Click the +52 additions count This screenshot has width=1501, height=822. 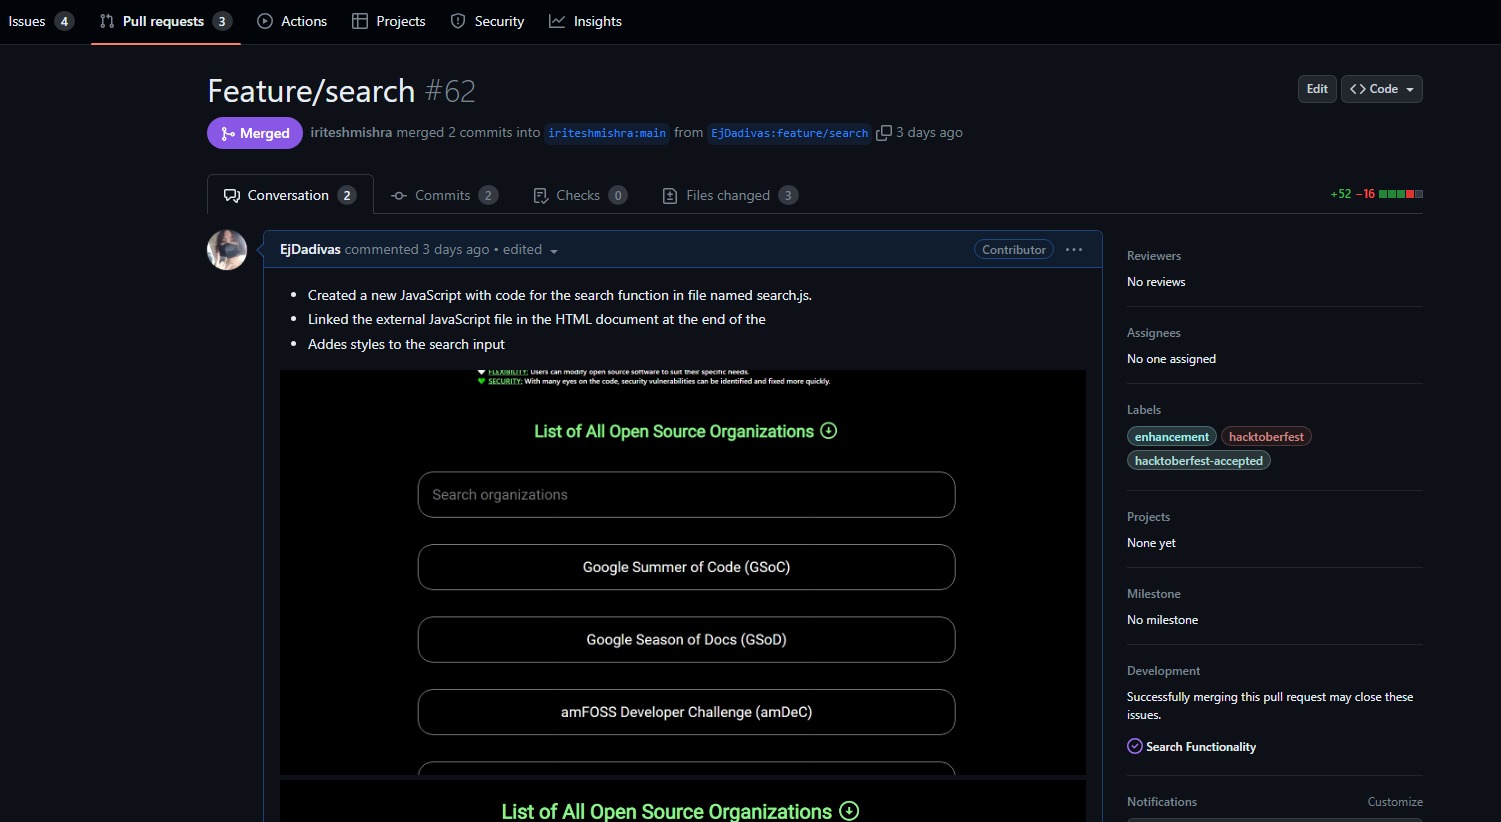(1341, 194)
